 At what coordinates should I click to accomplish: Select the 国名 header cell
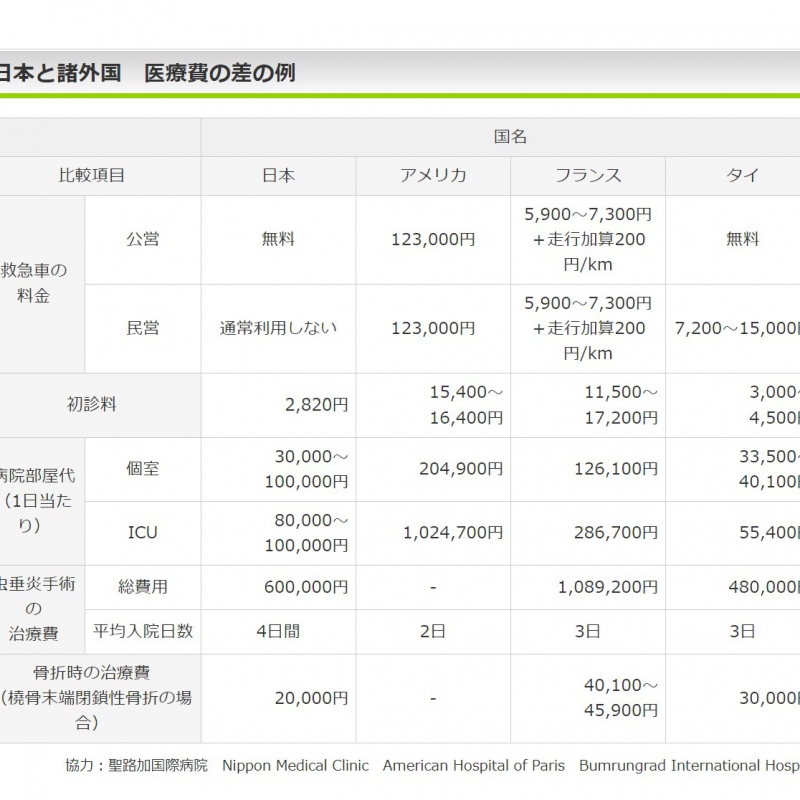510,137
